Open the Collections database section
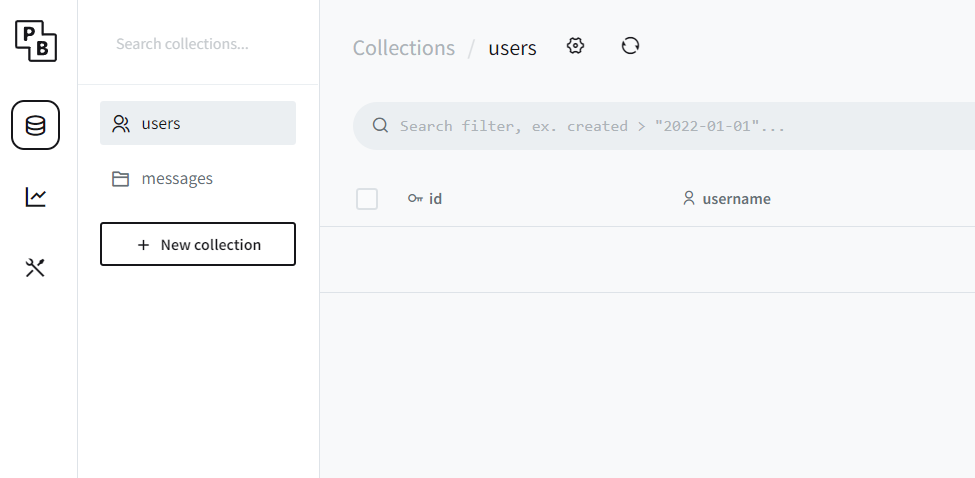The image size is (975, 478). (36, 126)
